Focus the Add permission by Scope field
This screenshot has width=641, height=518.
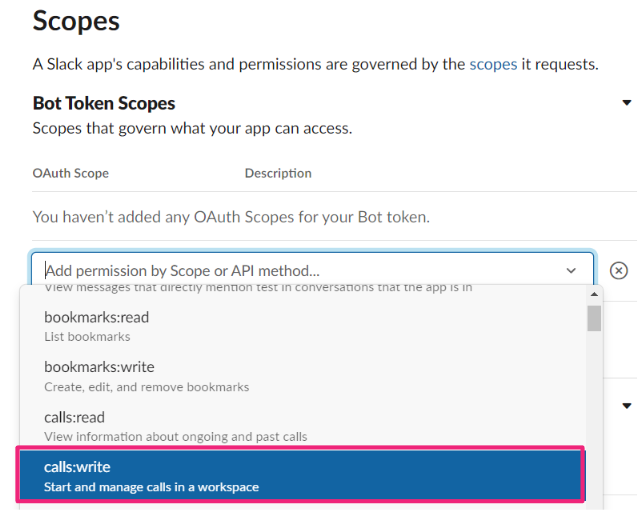[303, 270]
